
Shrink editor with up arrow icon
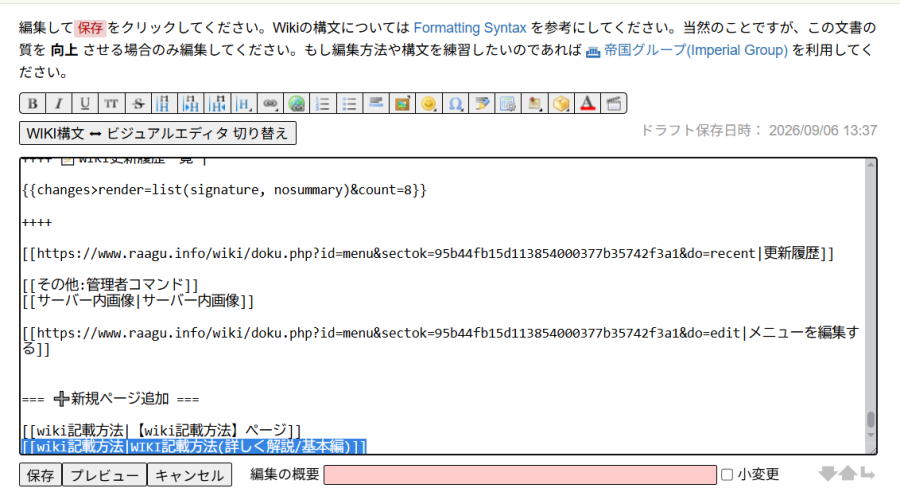[848, 474]
